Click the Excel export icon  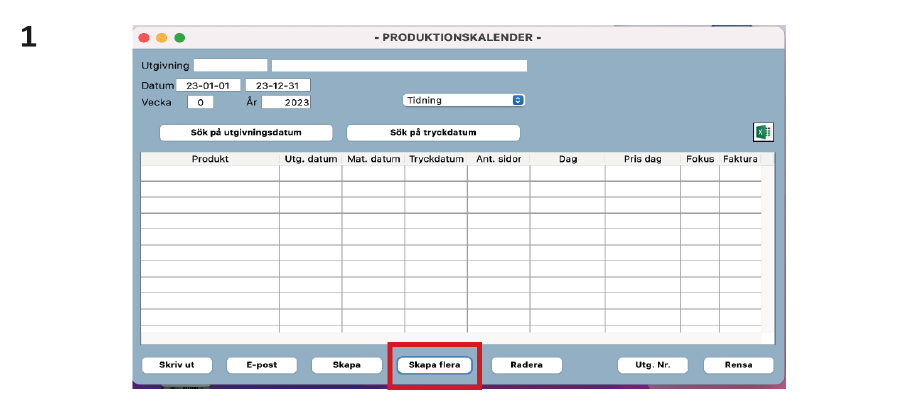pos(763,133)
